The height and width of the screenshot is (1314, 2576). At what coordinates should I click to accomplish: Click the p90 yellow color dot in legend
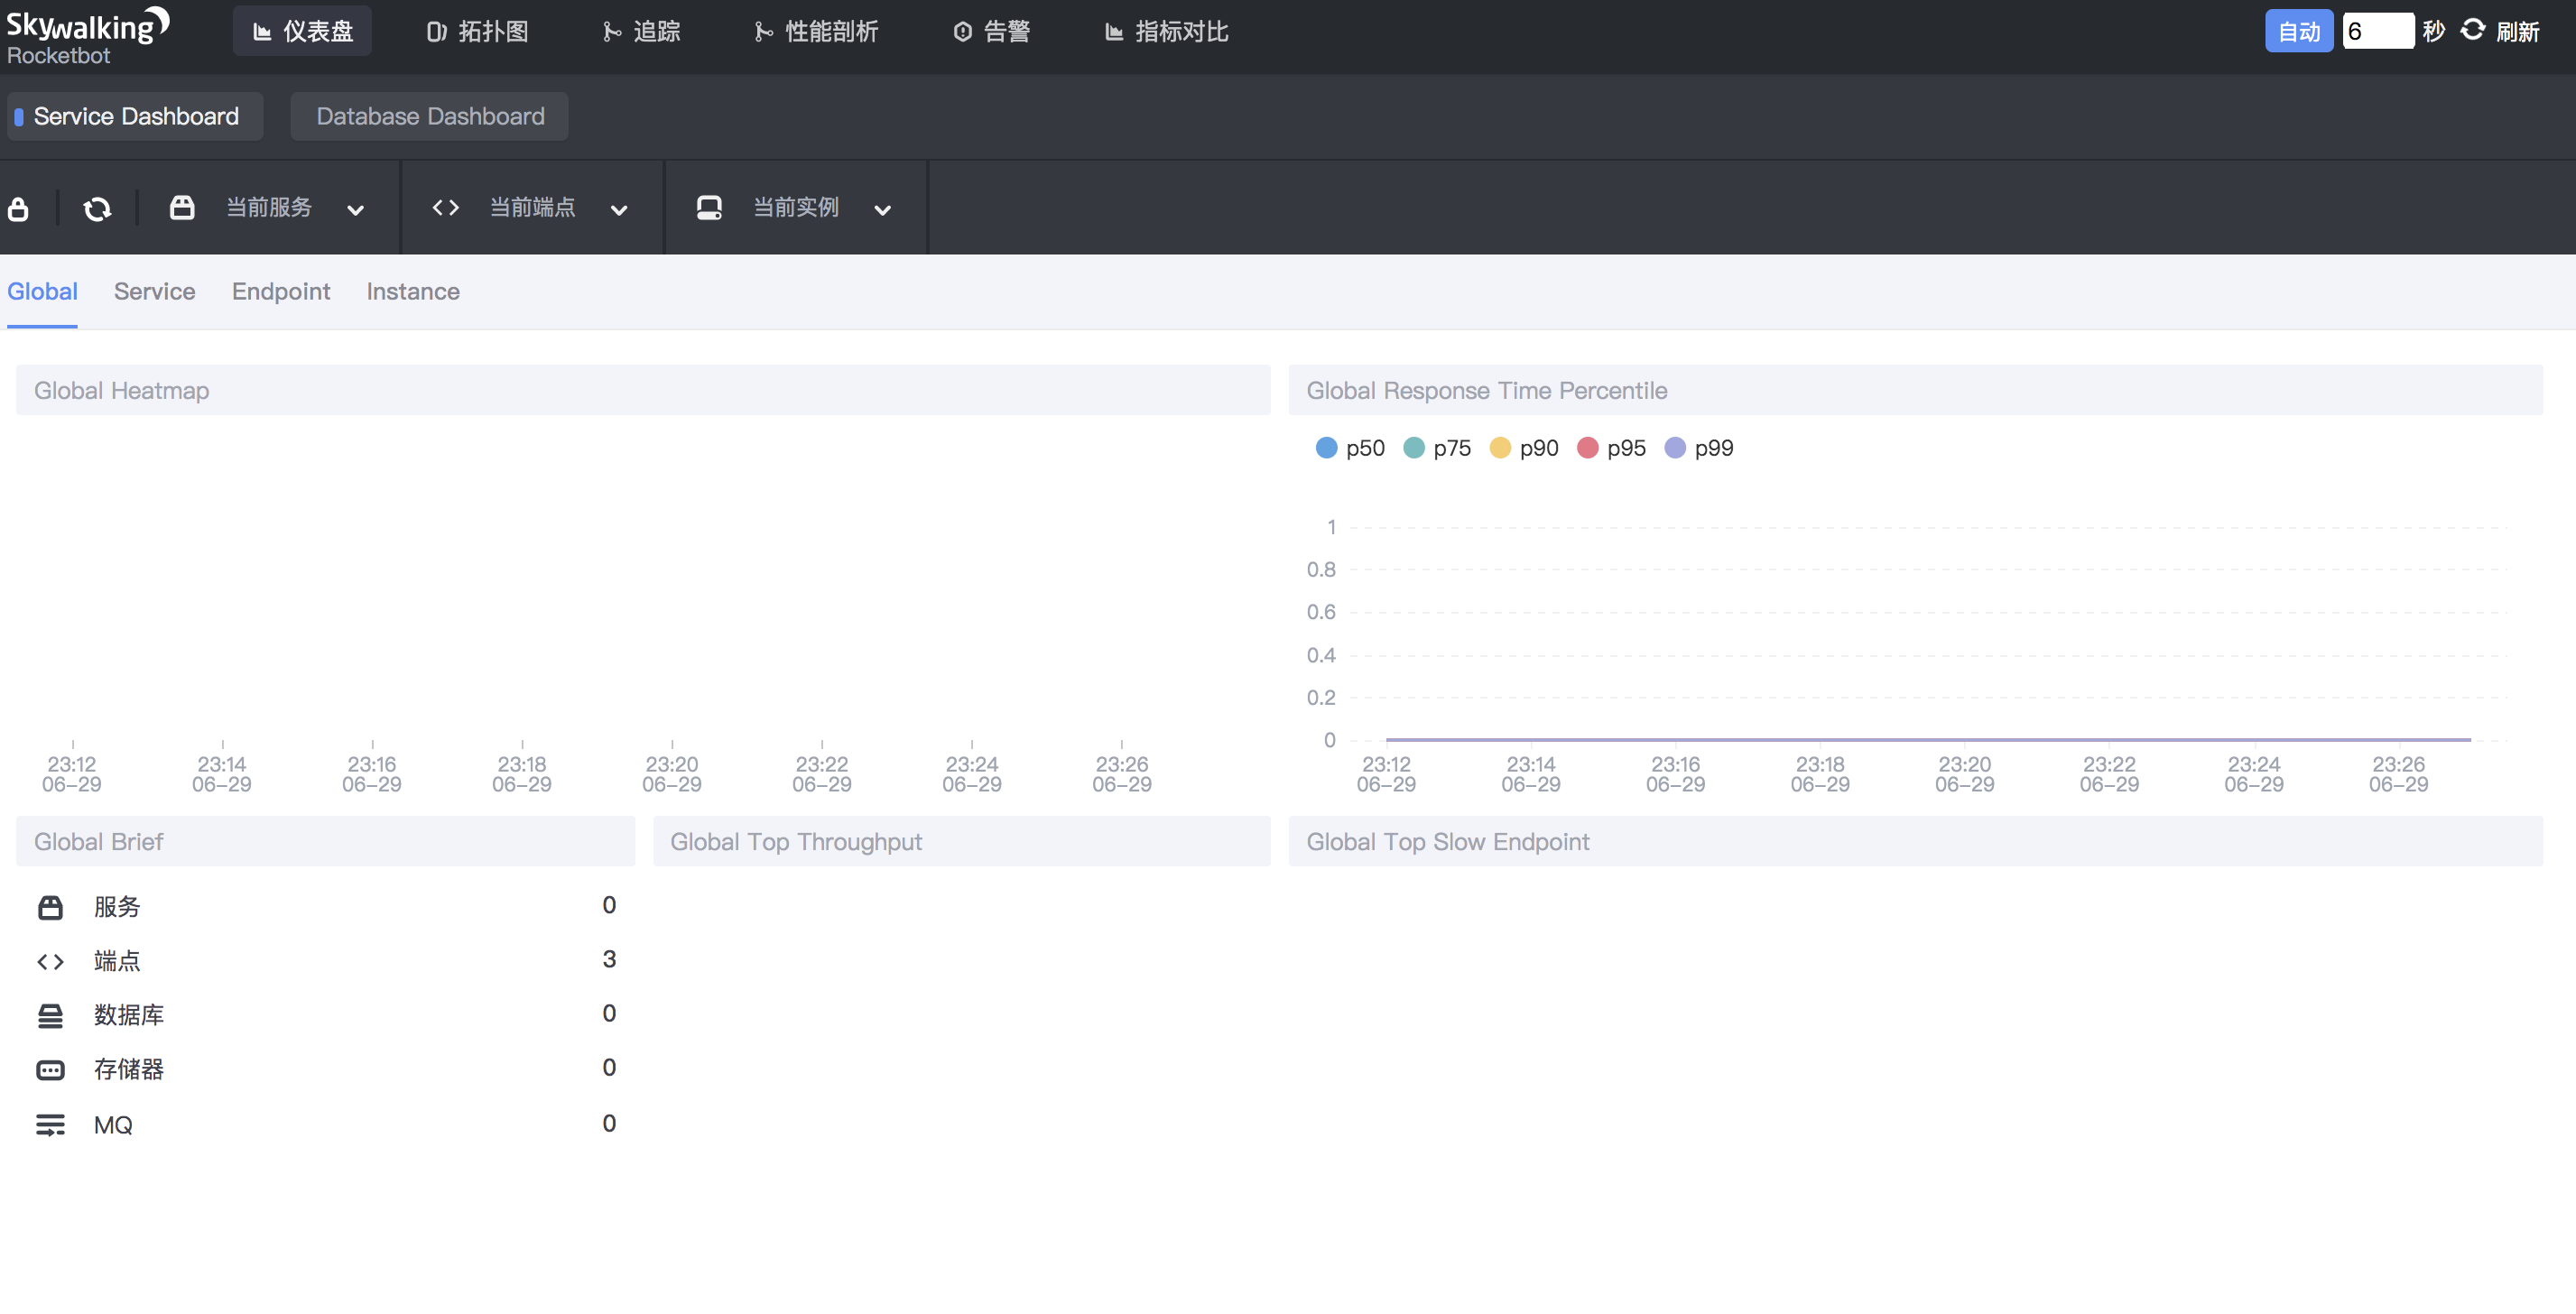tap(1499, 448)
